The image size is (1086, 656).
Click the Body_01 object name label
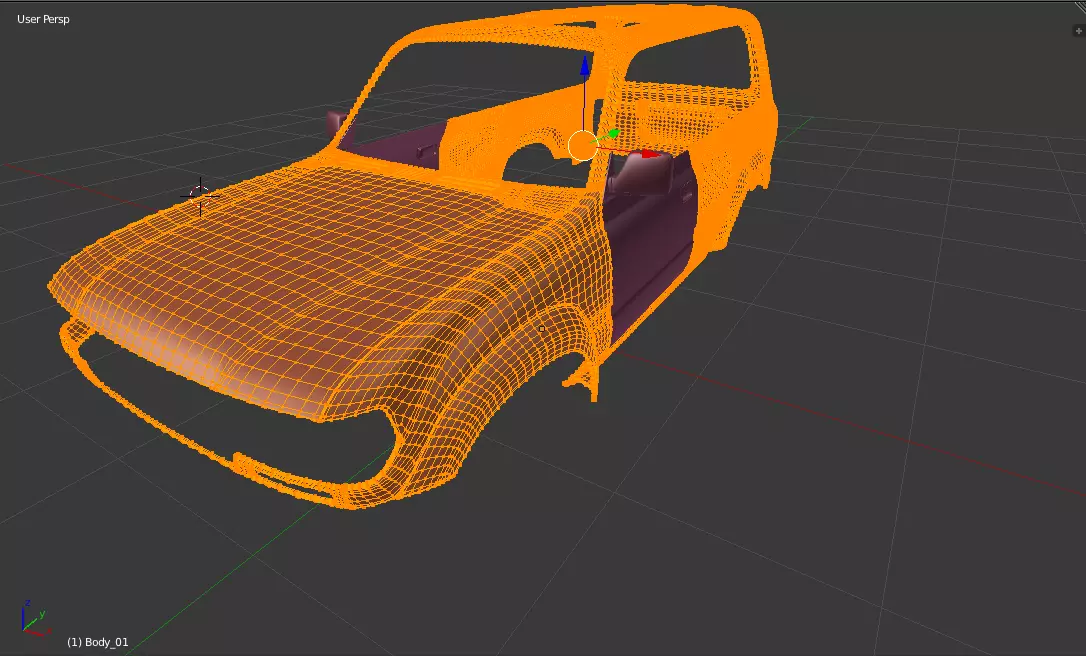click(x=98, y=642)
